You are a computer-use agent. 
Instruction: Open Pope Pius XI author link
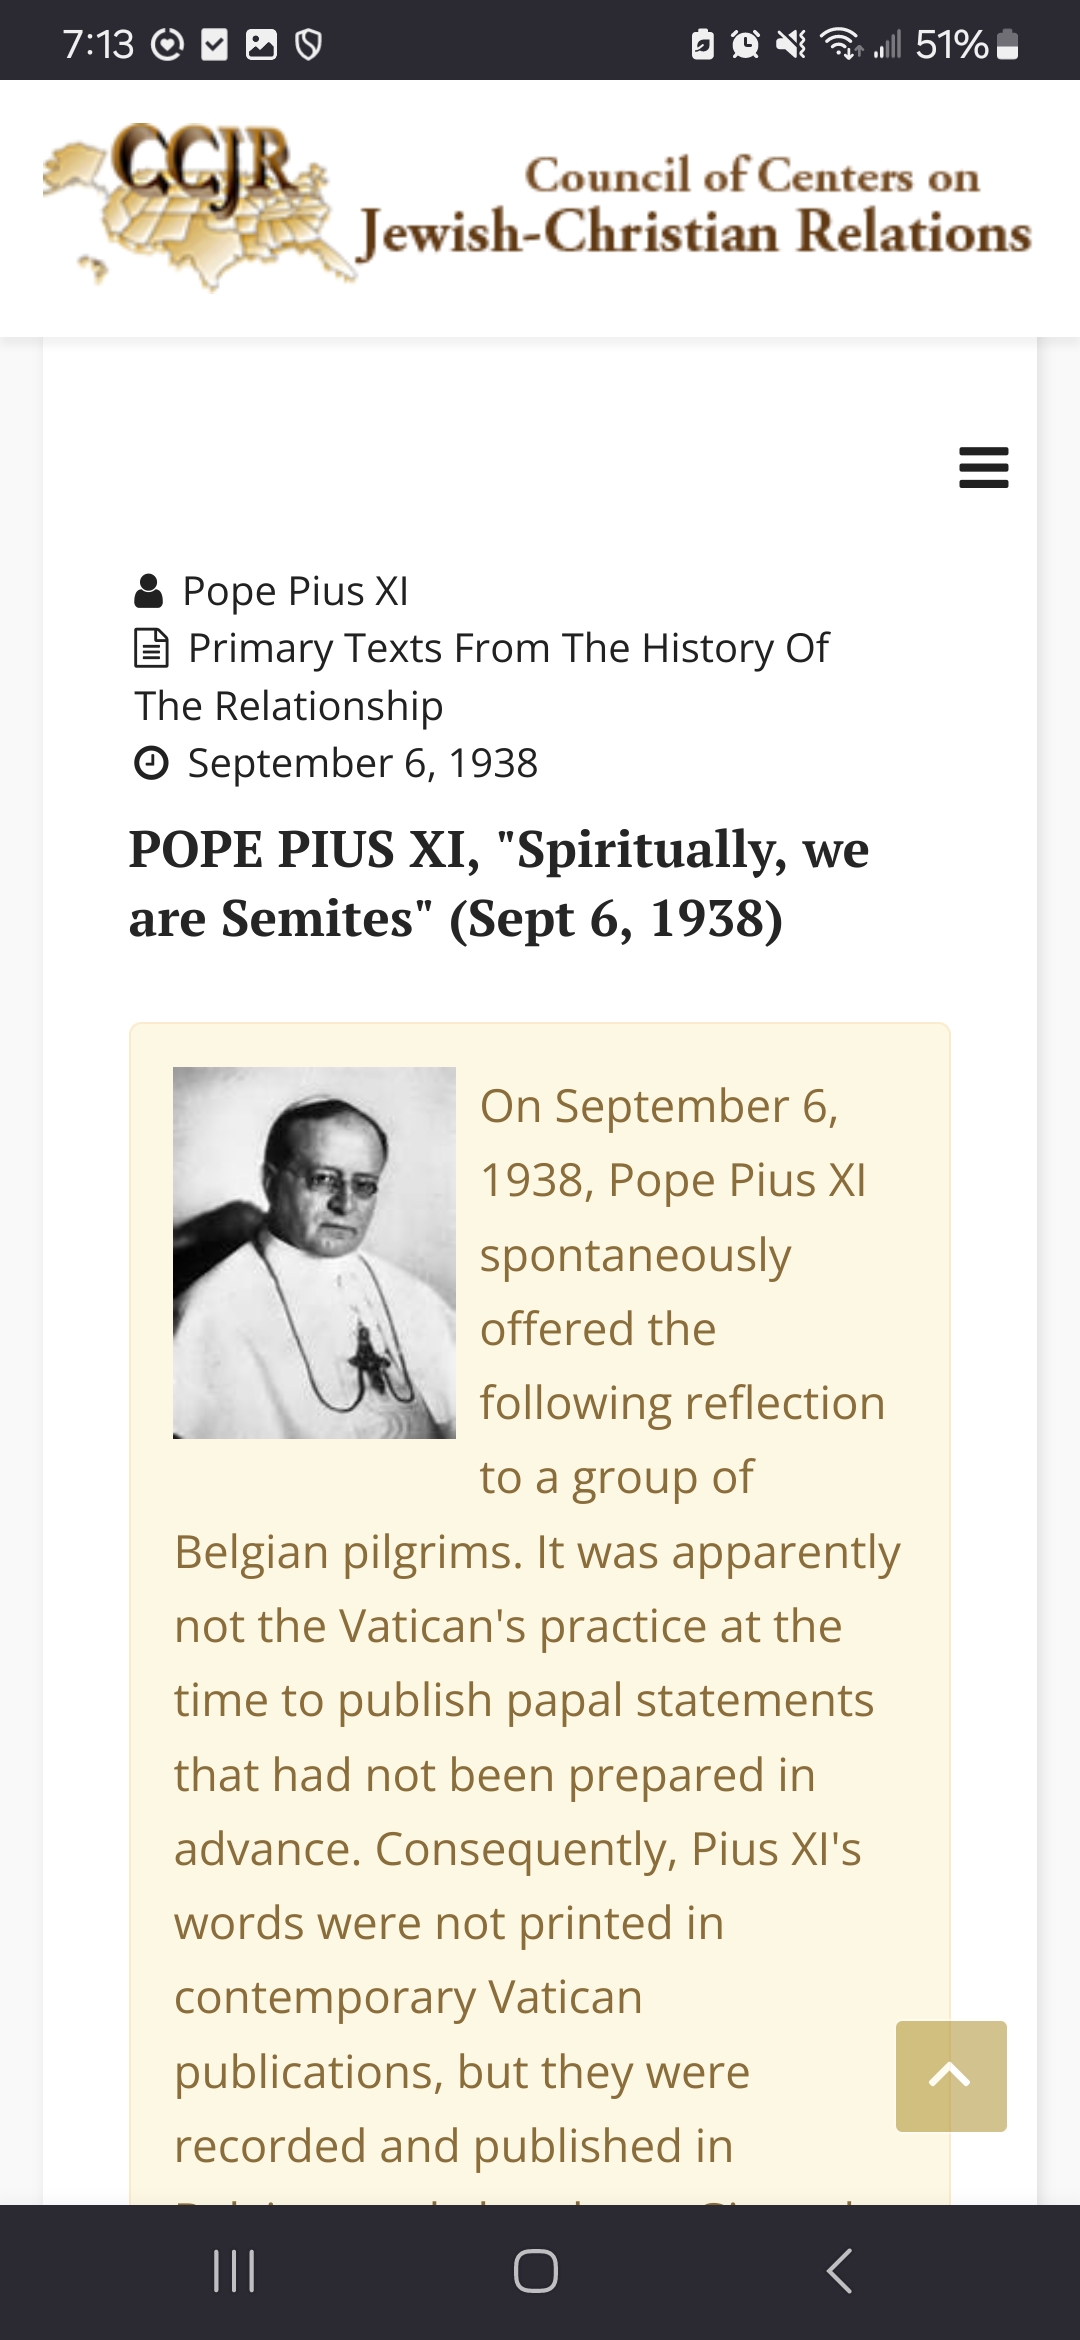[x=295, y=591]
